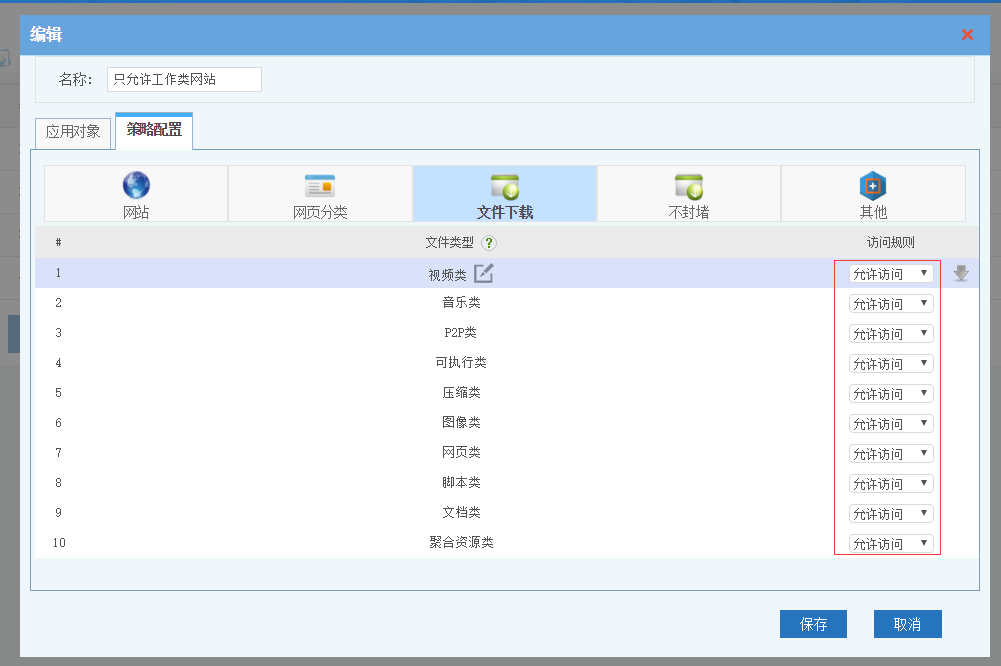The height and width of the screenshot is (666, 1001).
Task: Open the 聚合资源类 access rule dropdown
Action: (890, 543)
